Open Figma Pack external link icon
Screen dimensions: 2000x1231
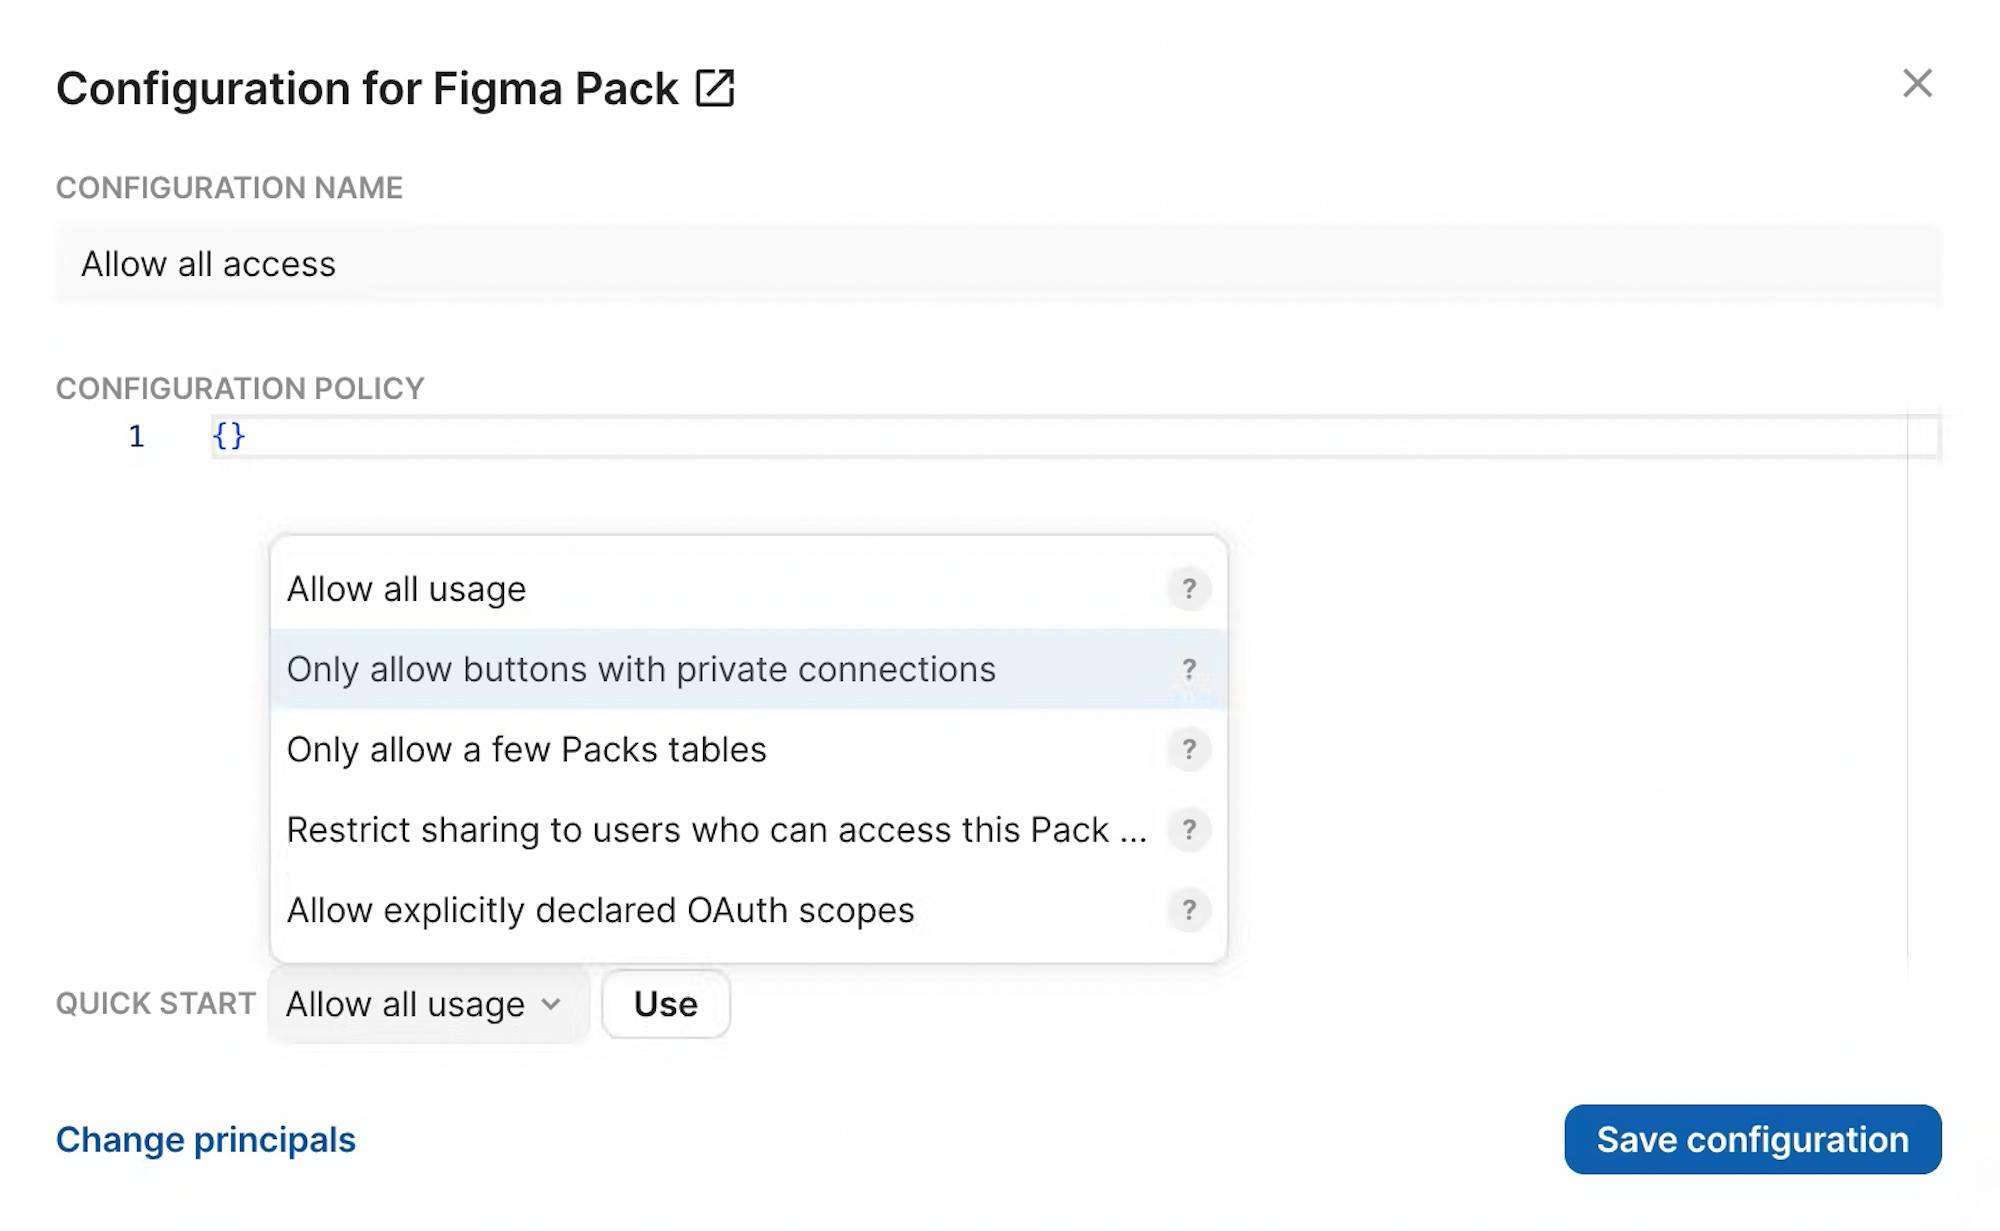tap(715, 88)
